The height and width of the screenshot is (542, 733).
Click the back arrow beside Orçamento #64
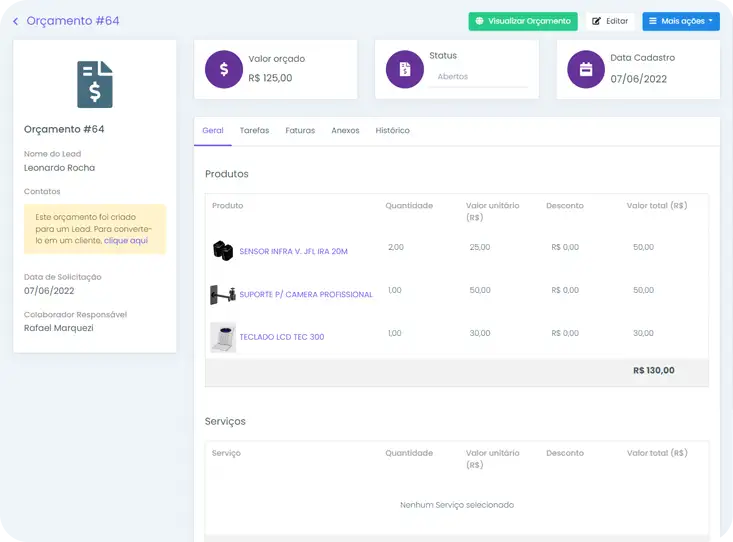tap(15, 21)
